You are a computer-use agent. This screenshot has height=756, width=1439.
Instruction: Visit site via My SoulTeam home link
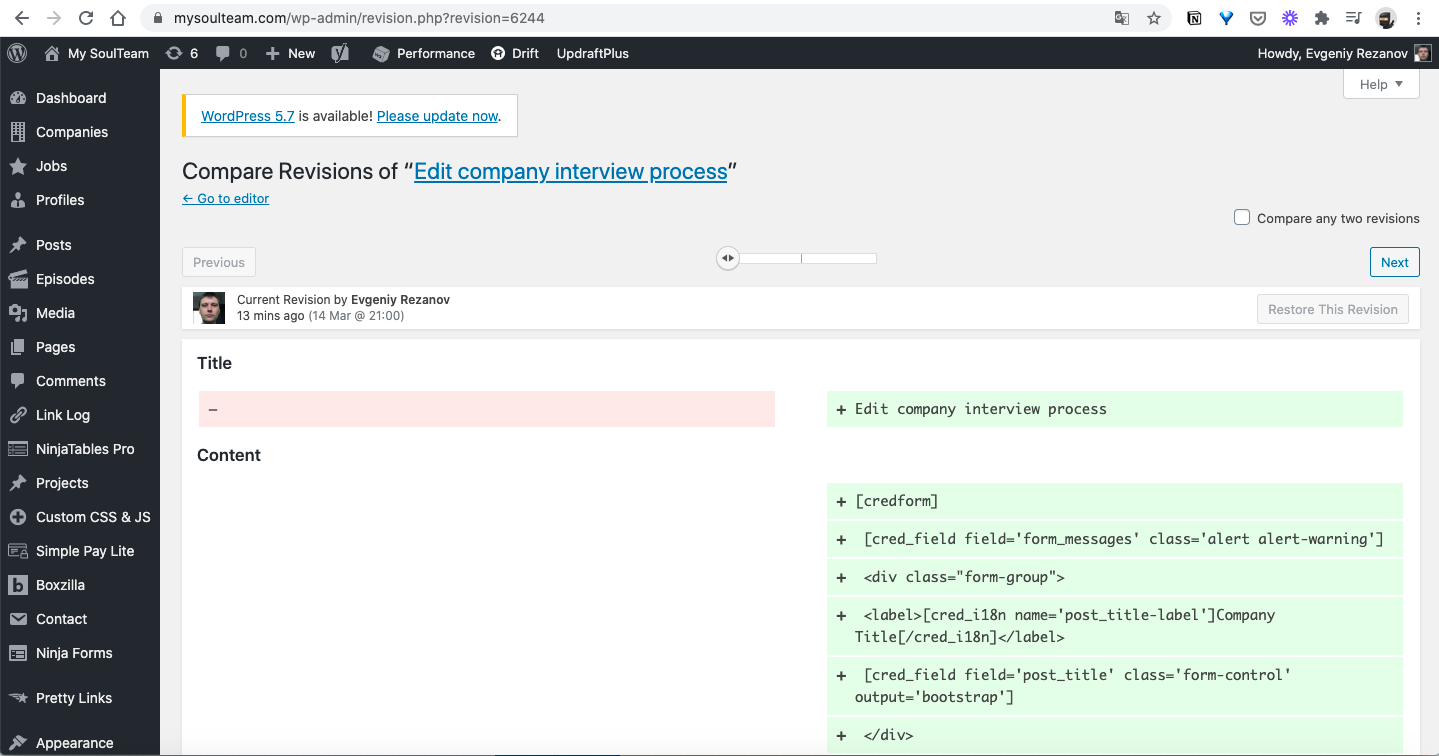pos(97,53)
